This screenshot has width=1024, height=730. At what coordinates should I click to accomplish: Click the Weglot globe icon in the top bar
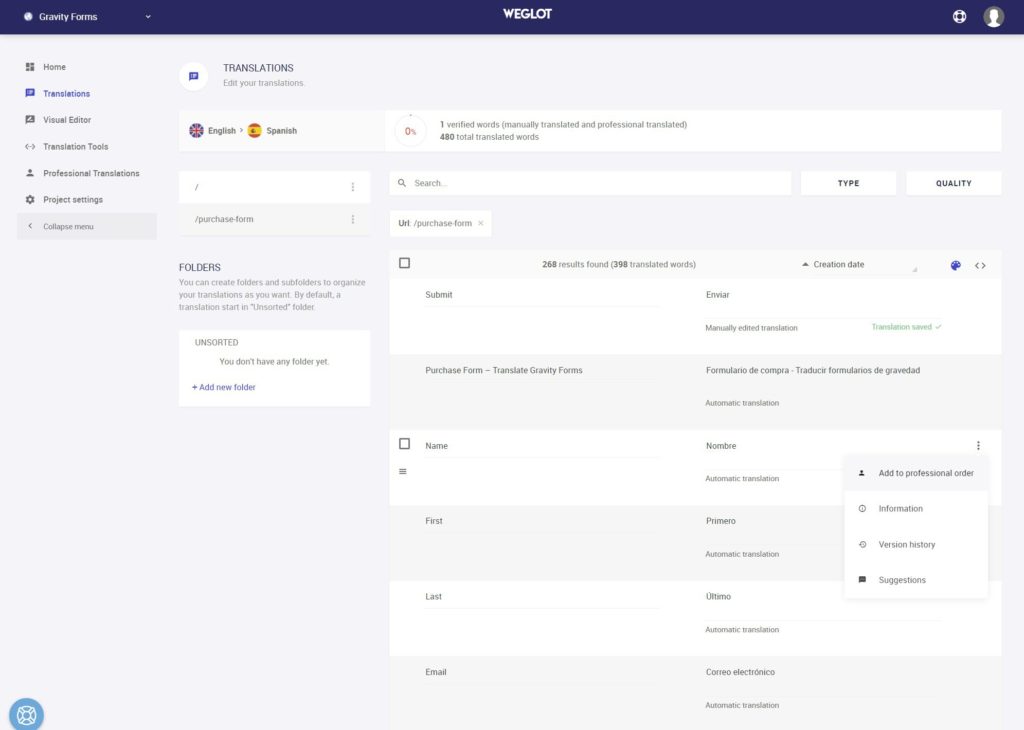959,16
